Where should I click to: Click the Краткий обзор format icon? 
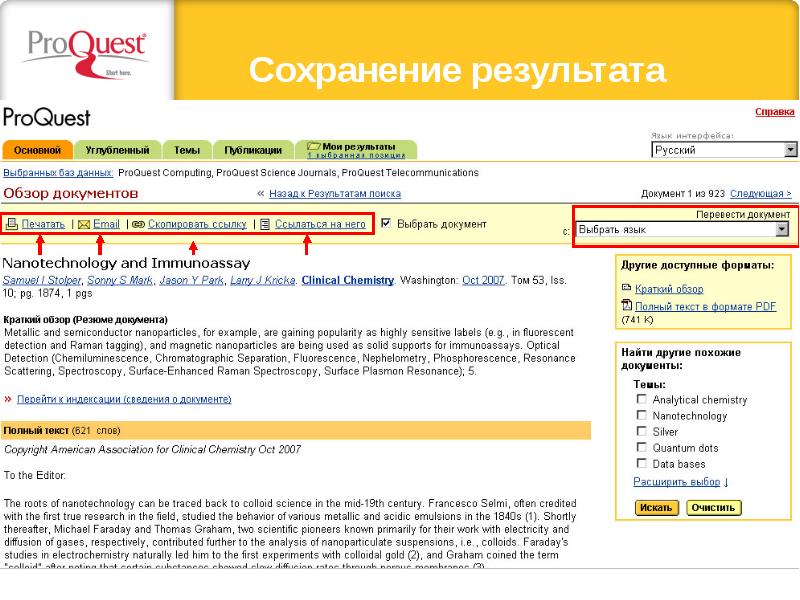click(x=627, y=289)
